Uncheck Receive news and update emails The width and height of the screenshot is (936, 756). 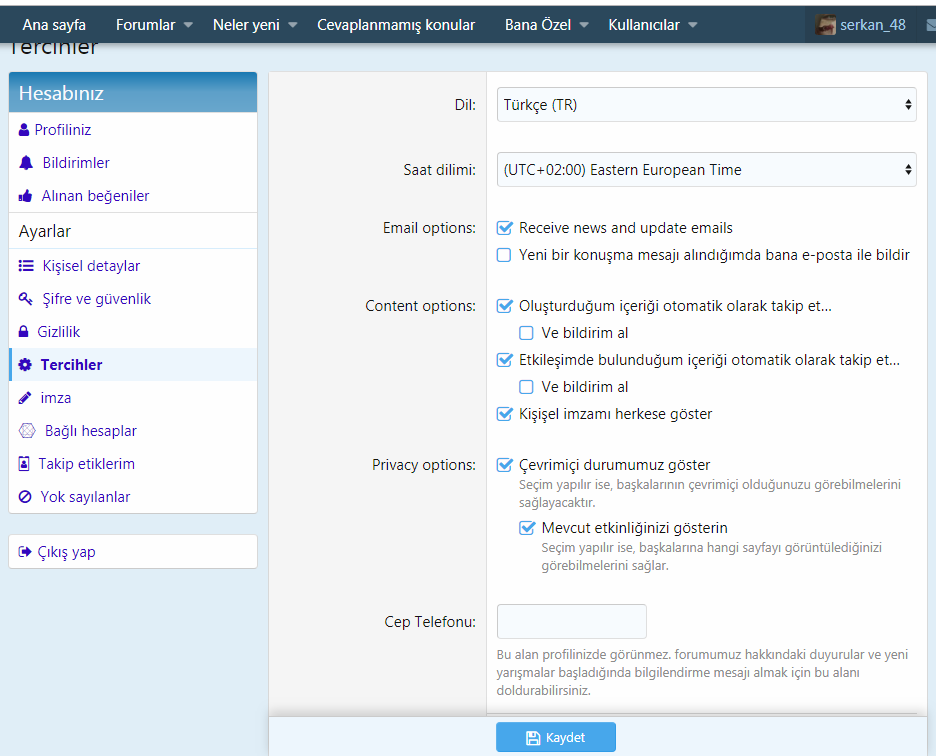click(504, 228)
